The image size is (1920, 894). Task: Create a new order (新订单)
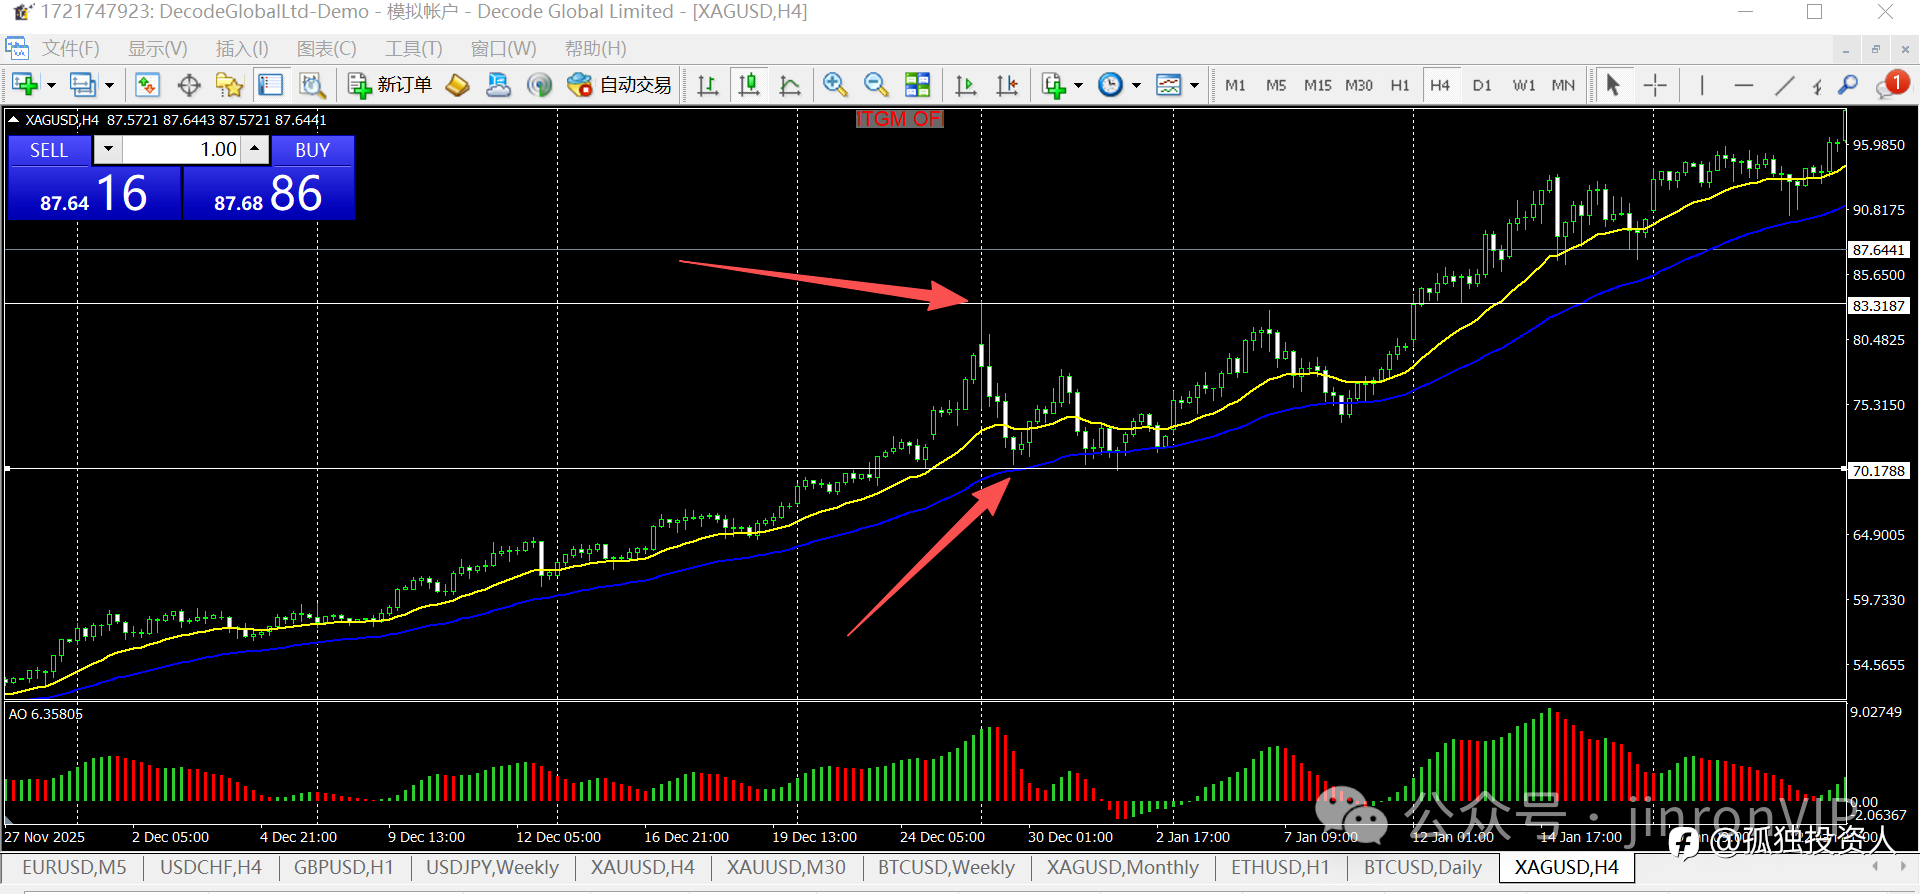click(390, 85)
